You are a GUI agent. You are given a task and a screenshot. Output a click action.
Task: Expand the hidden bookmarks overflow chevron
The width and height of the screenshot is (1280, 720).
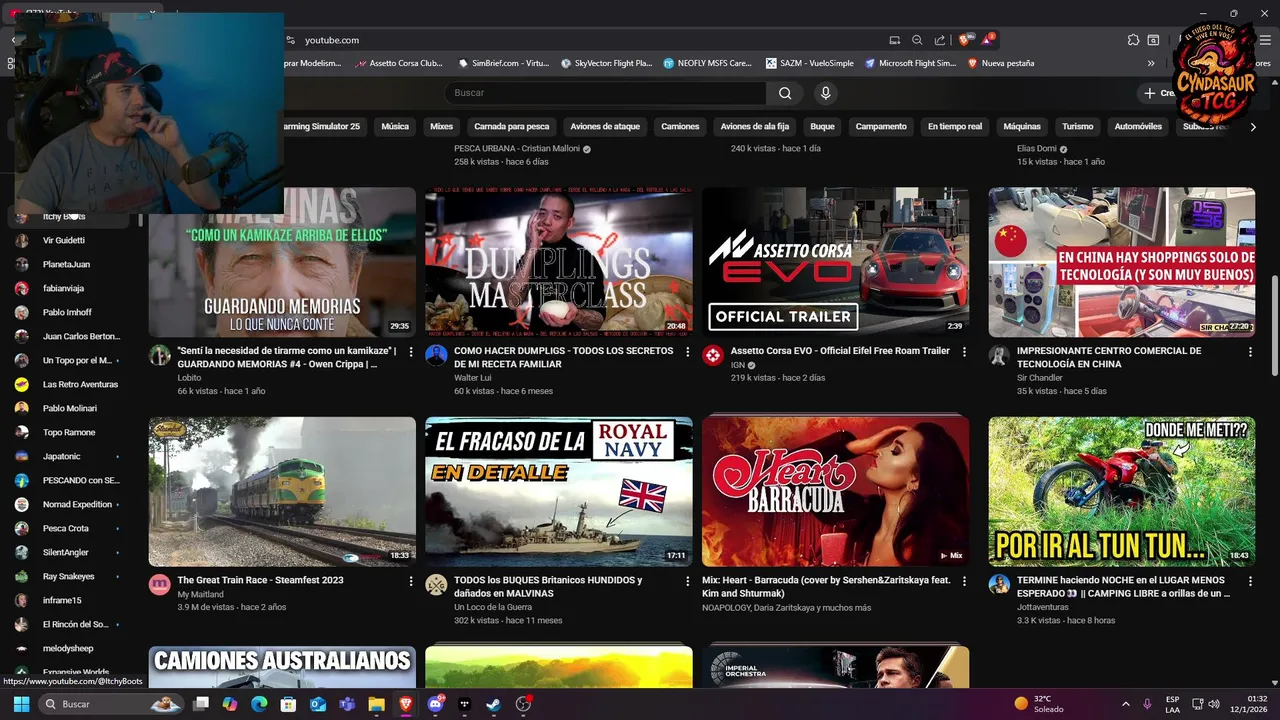(x=1151, y=63)
